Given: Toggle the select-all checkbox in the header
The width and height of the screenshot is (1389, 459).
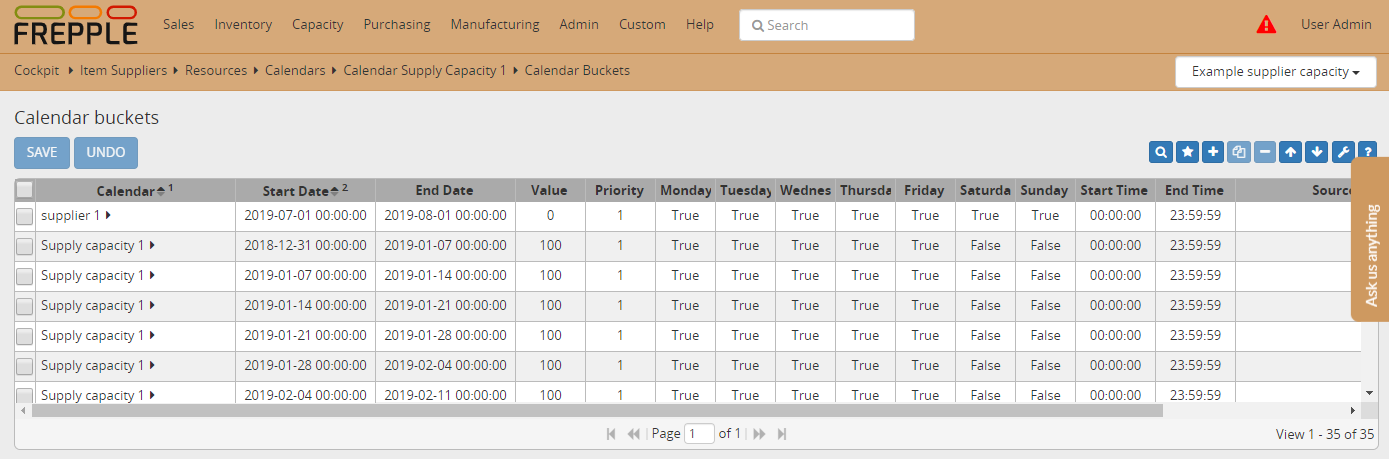Looking at the screenshot, I should [x=25, y=190].
